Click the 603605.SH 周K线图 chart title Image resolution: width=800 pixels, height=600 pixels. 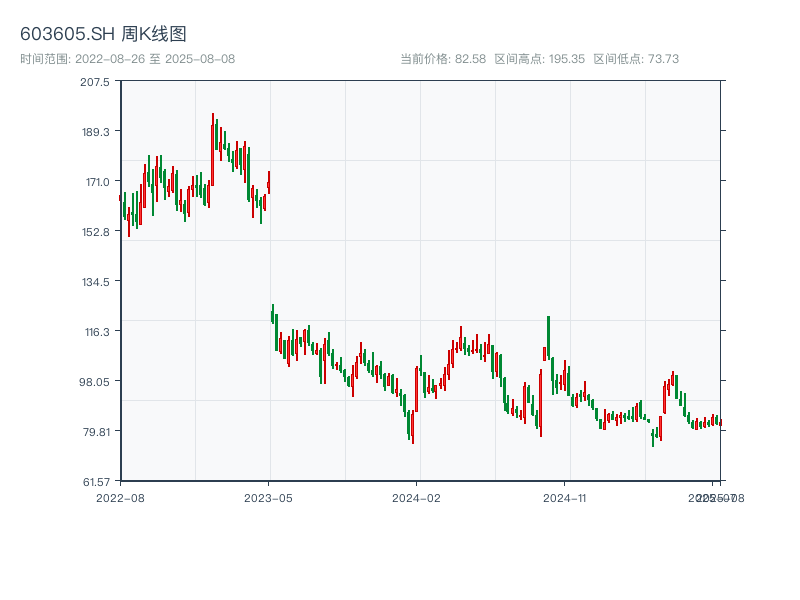click(x=103, y=34)
